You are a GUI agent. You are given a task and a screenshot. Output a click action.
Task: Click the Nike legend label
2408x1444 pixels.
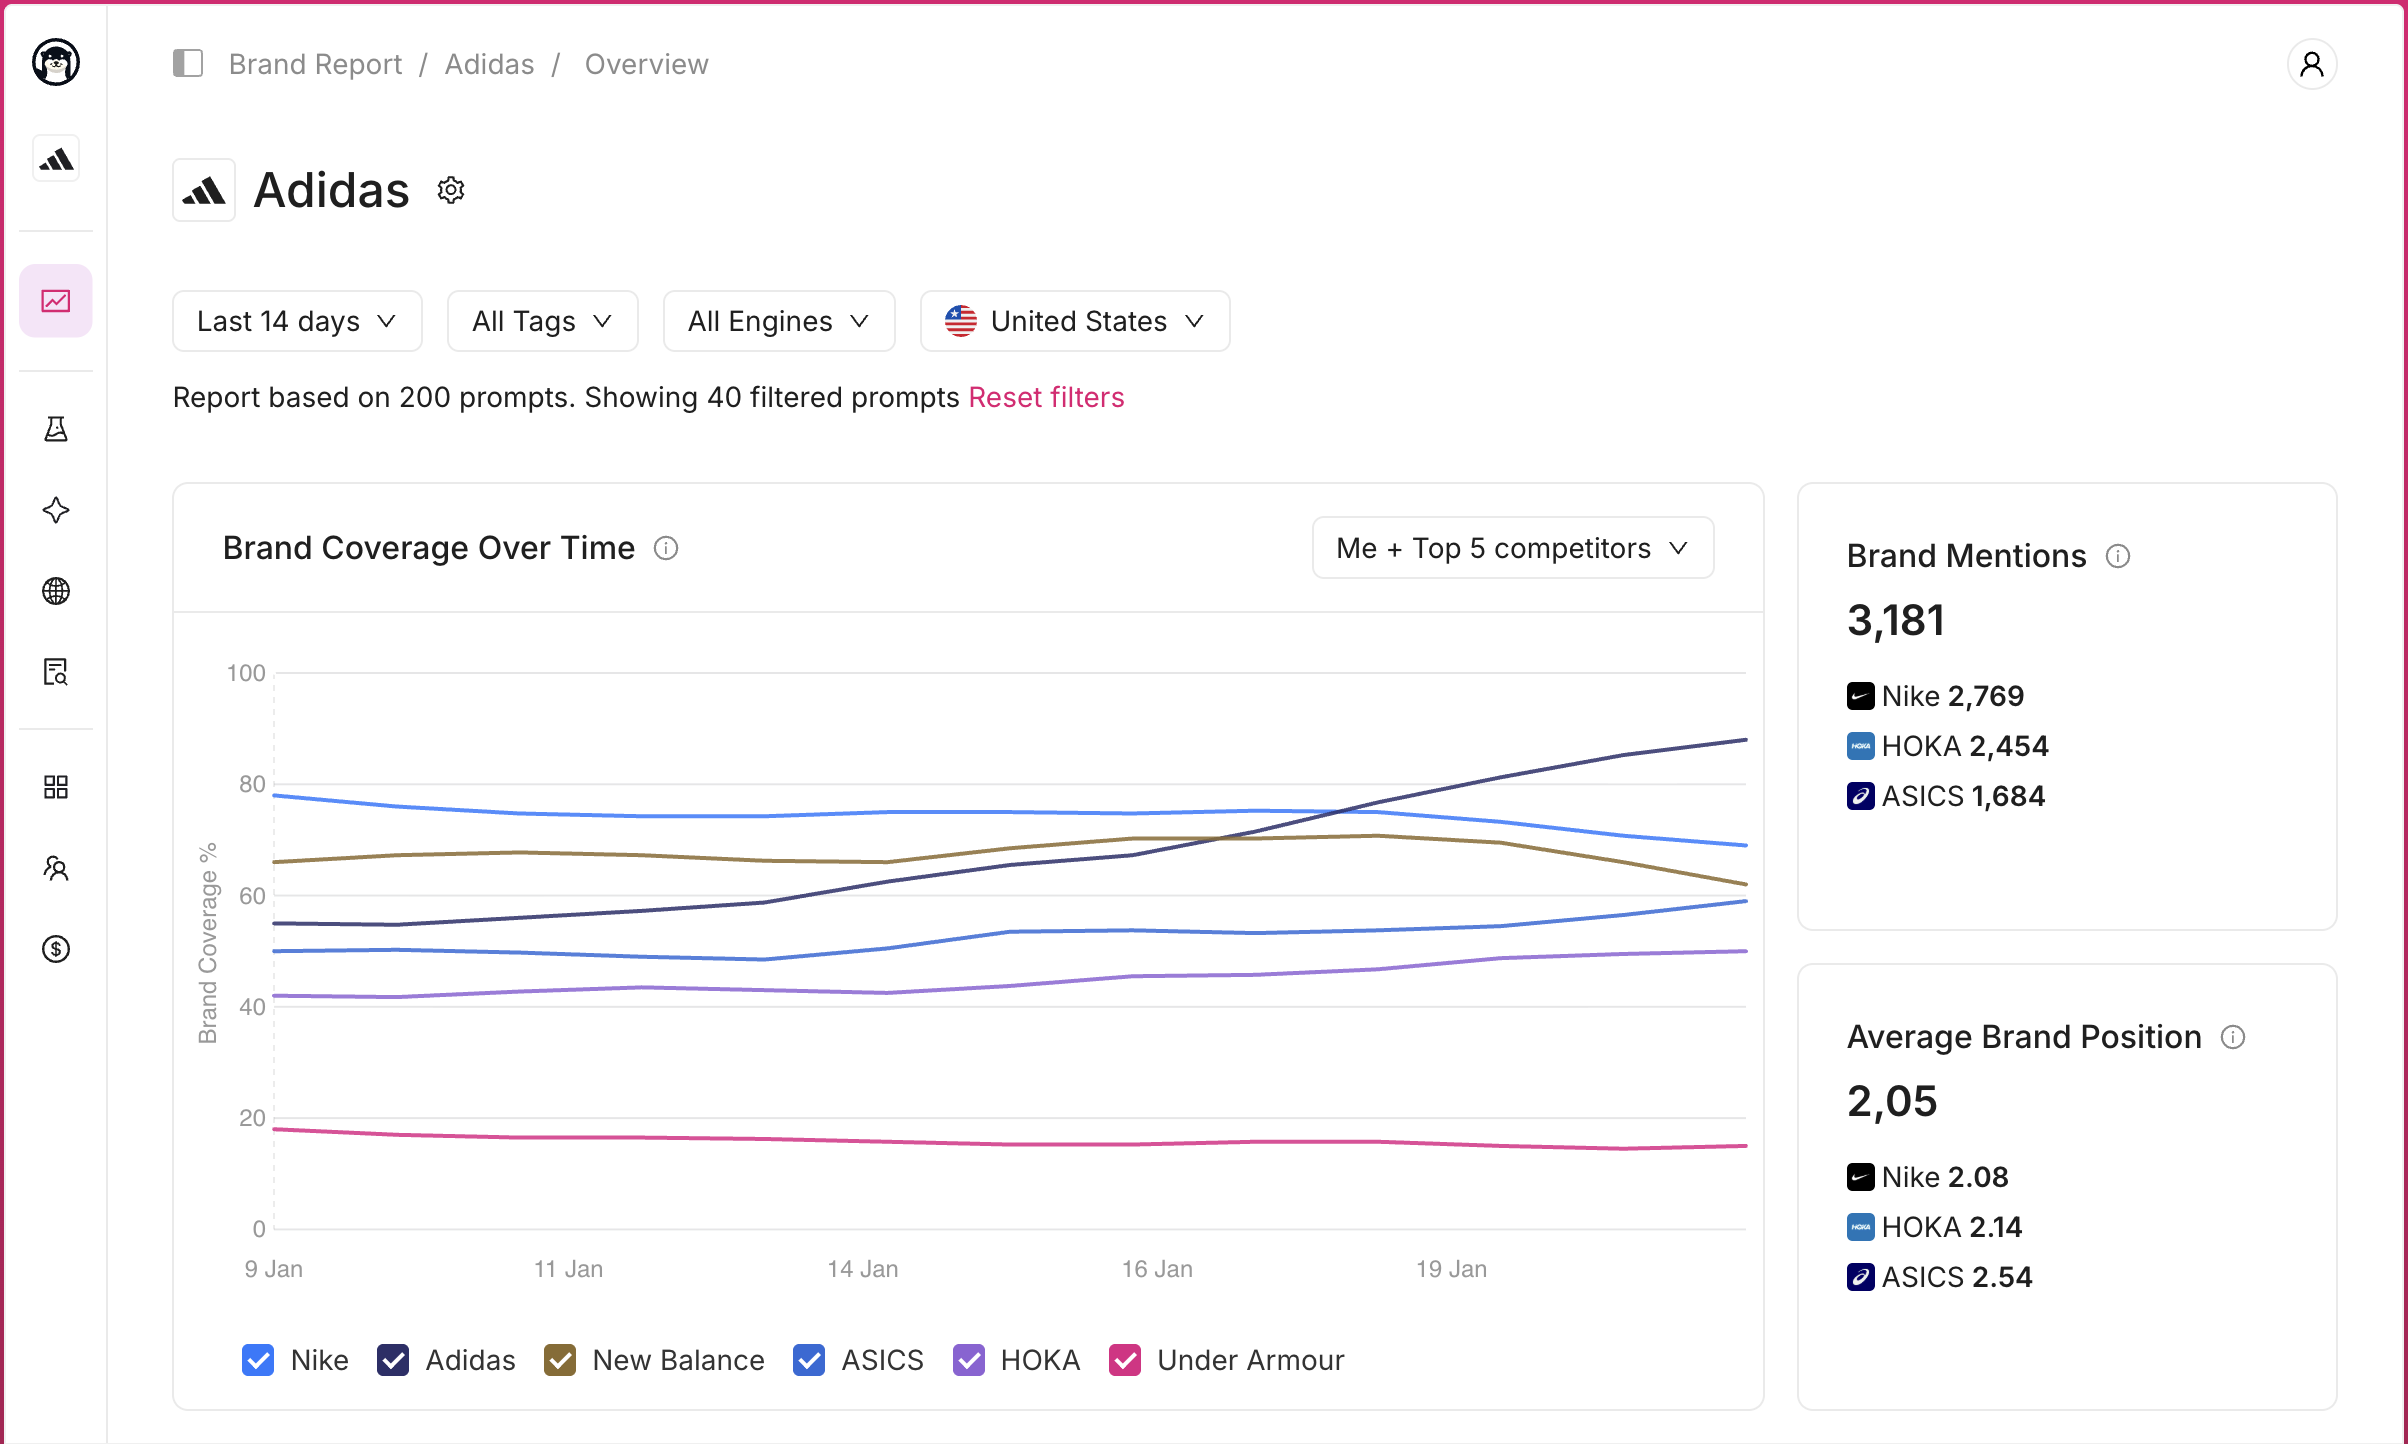point(320,1360)
